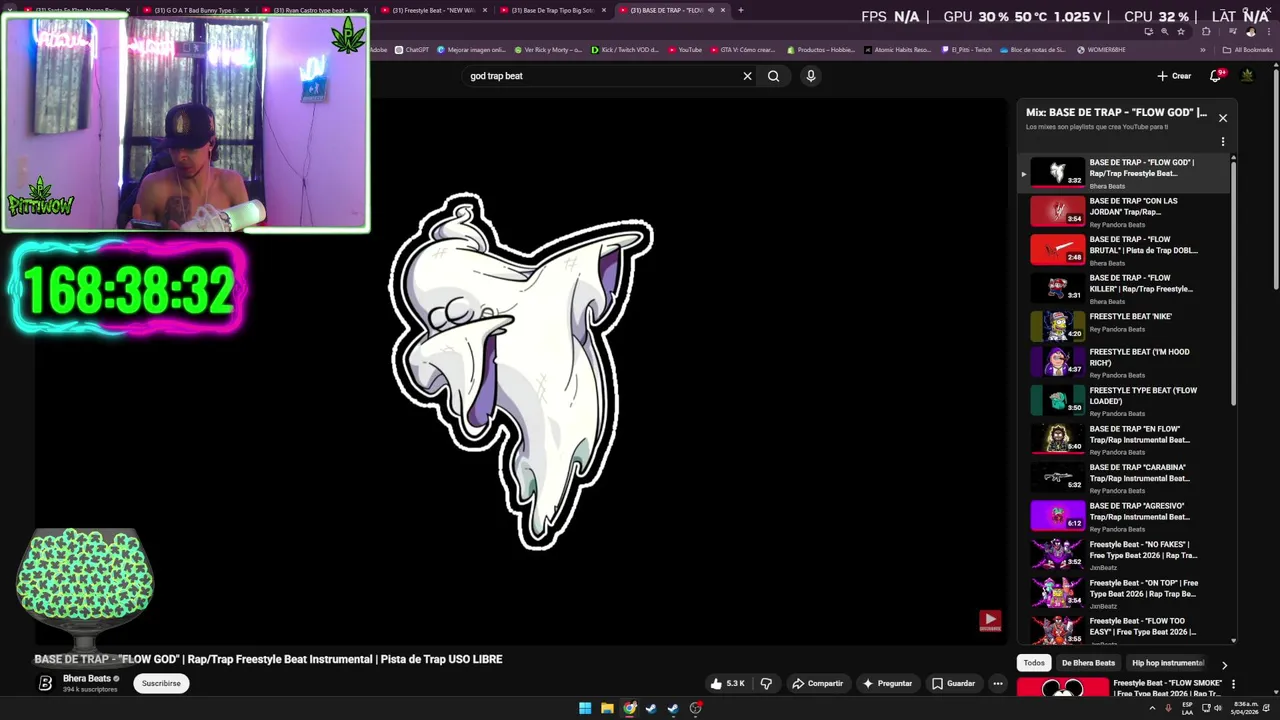Play ON TOP freestyle beat
The image size is (1280, 720).
1125,594
